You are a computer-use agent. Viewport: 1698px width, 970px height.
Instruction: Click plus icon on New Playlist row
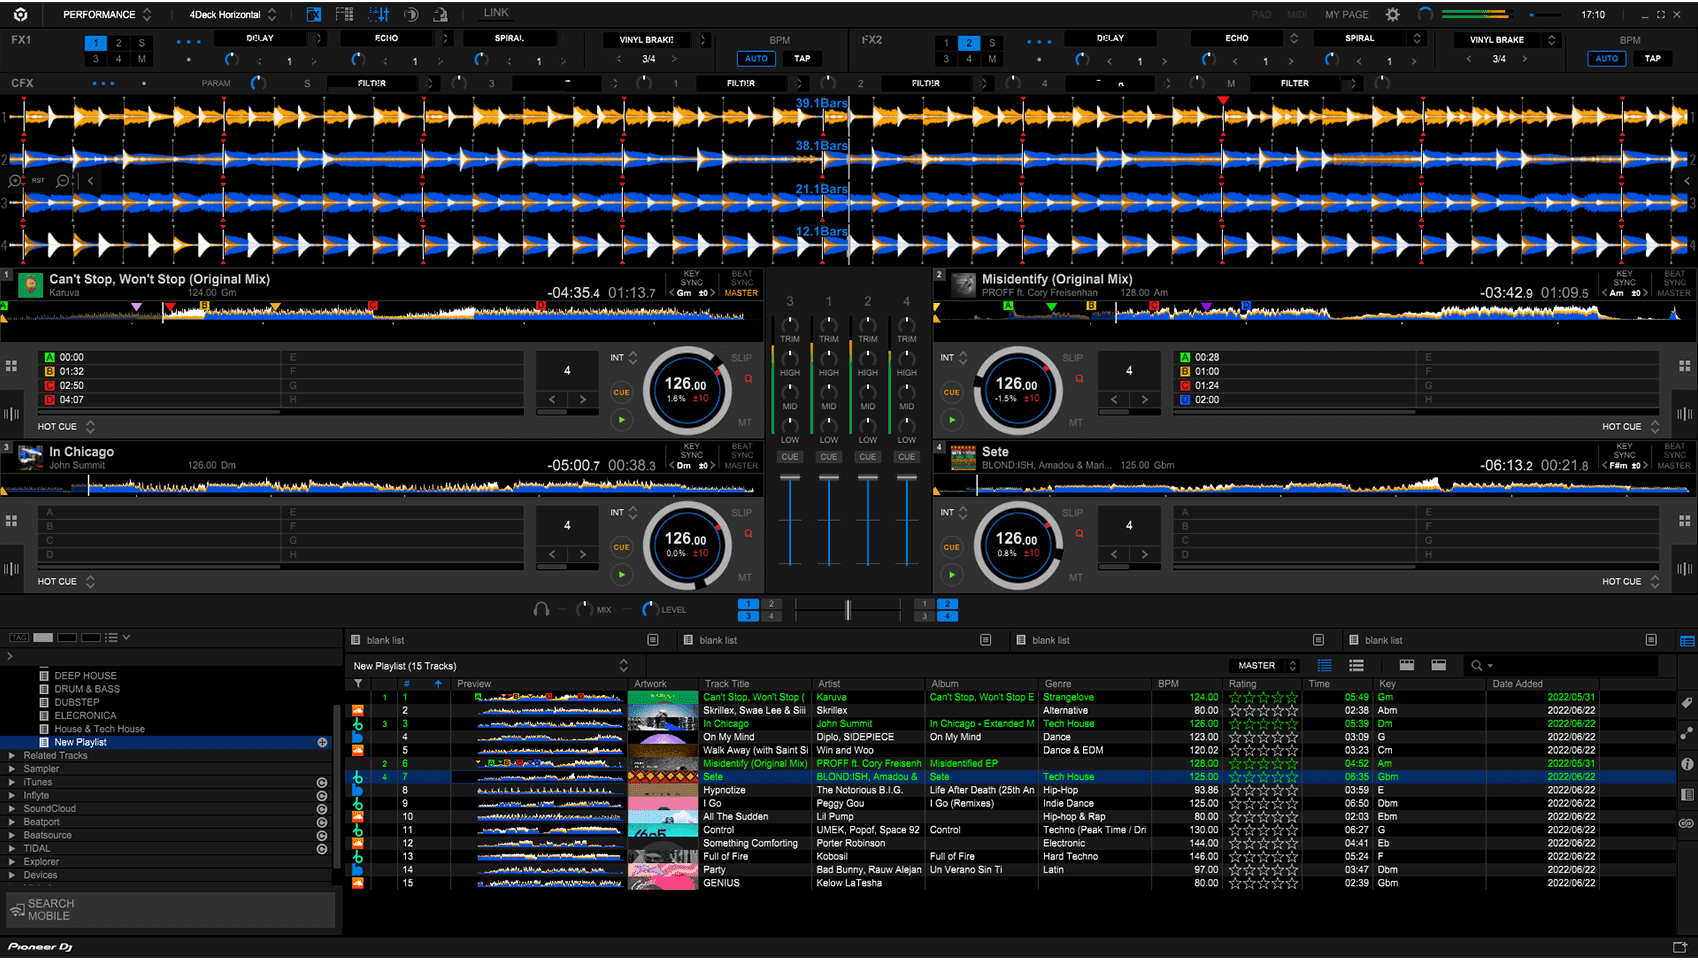(322, 742)
